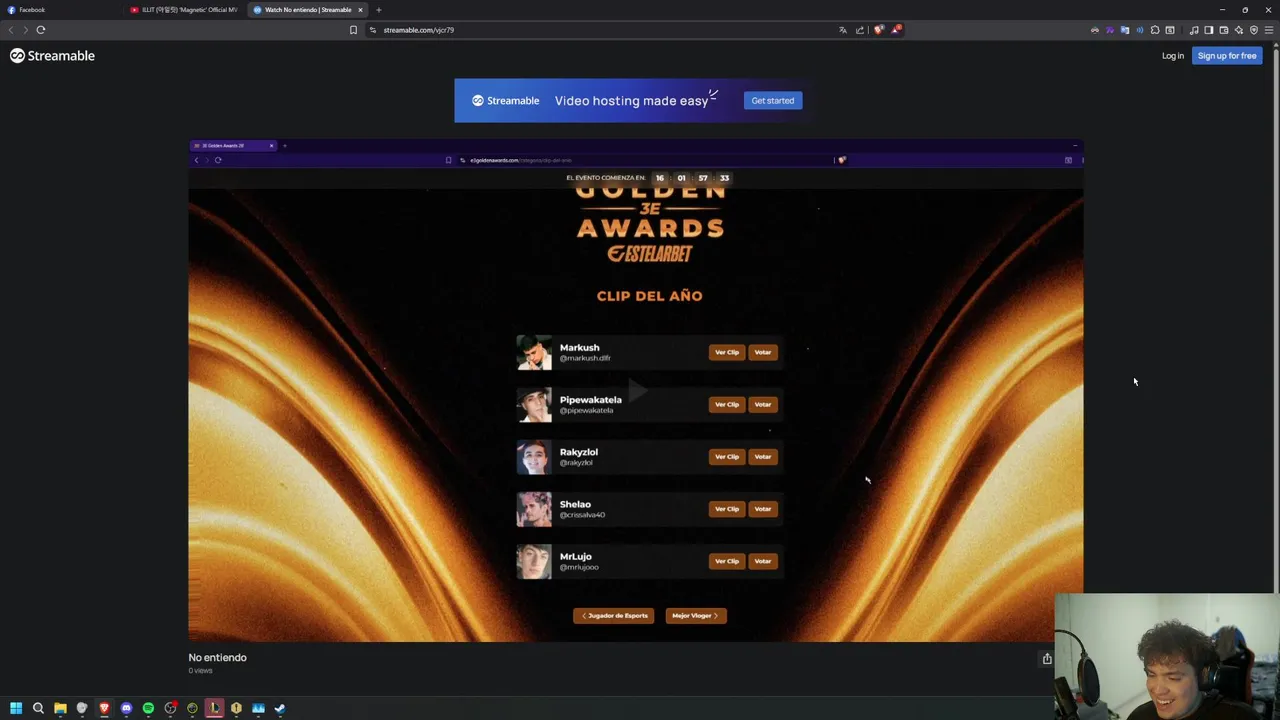Open the Brave Rewards triangle icon
Screen dimensions: 1280x720
pyautogui.click(x=895, y=30)
